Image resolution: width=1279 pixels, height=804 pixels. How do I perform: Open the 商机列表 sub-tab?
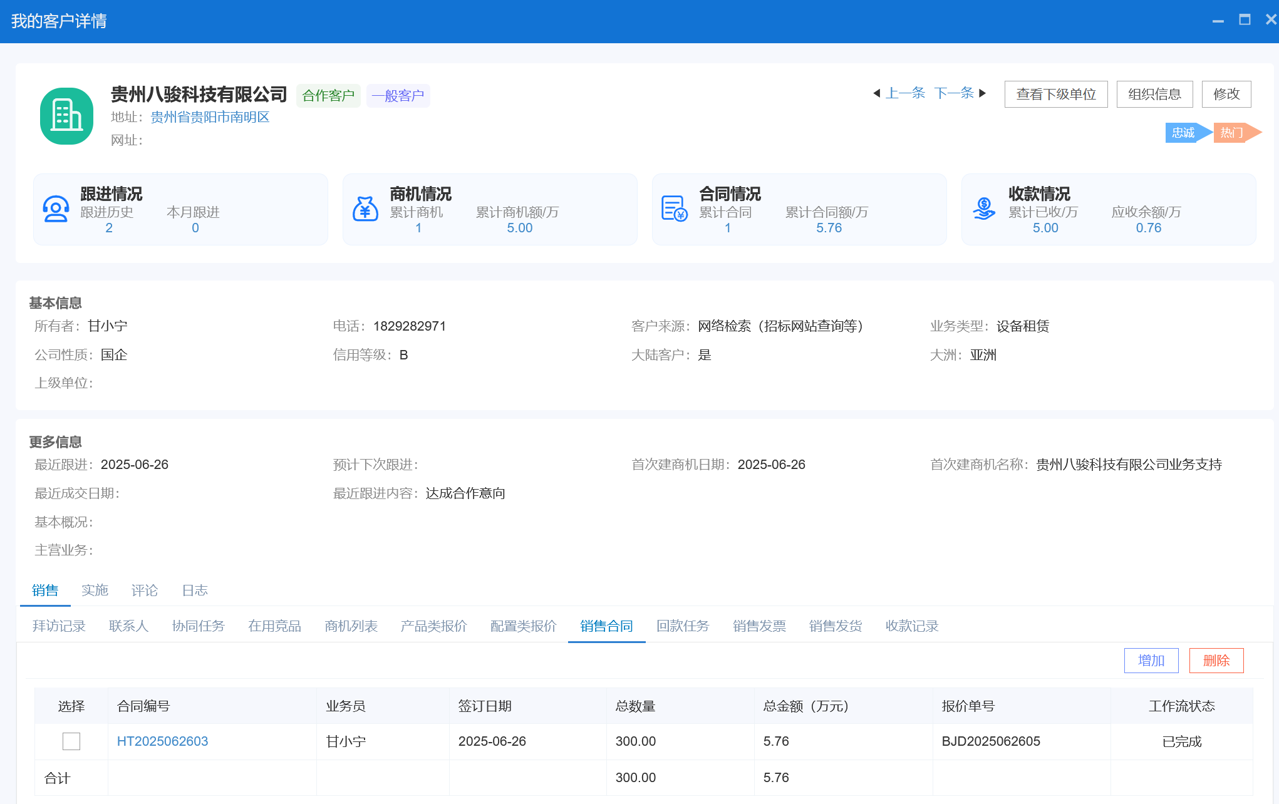coord(351,625)
